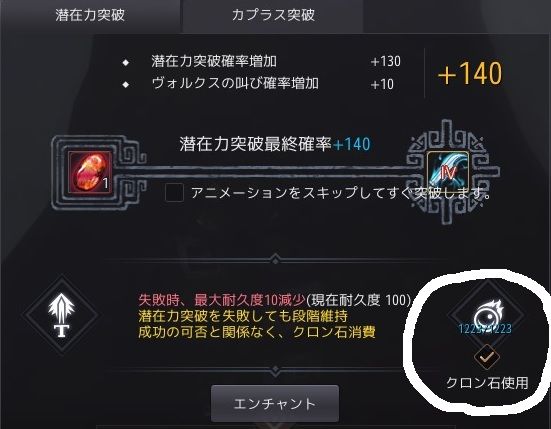Select the 潜在力突破確率増加 row

click(x=262, y=61)
